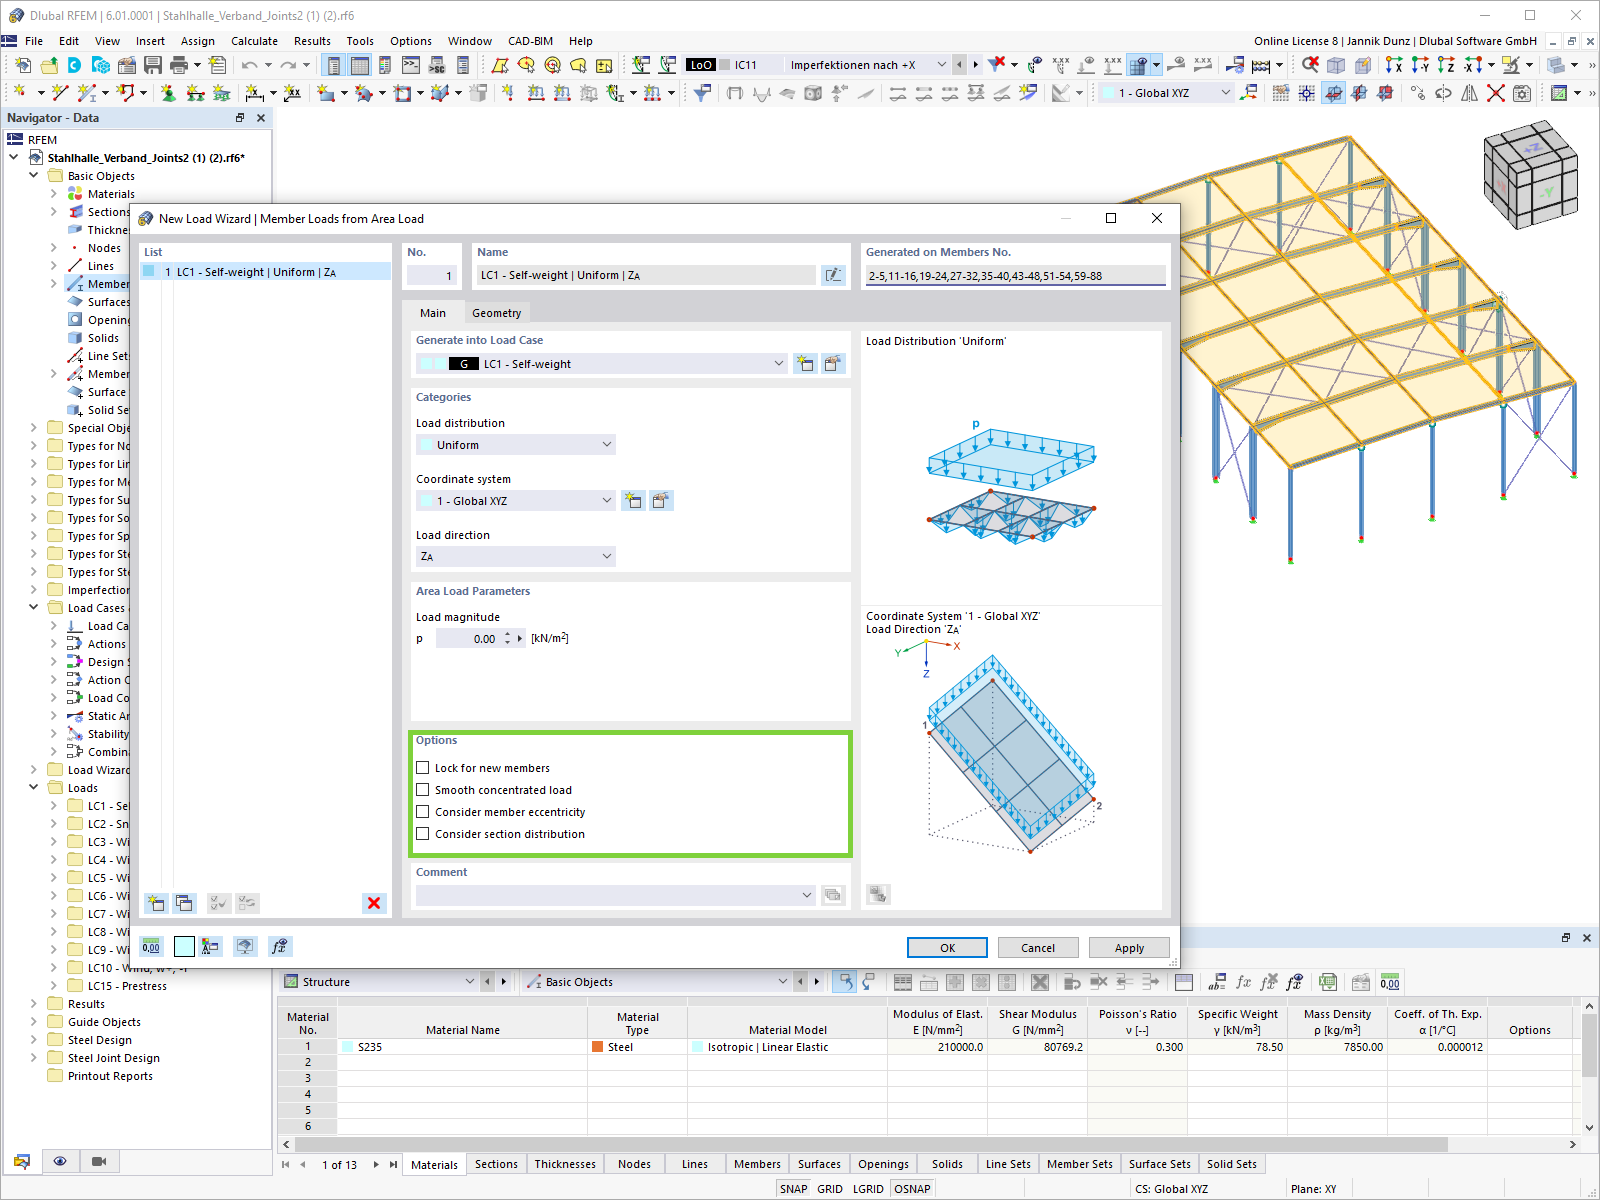Switch to the Geometry tab
1600x1200 pixels.
pyautogui.click(x=497, y=313)
